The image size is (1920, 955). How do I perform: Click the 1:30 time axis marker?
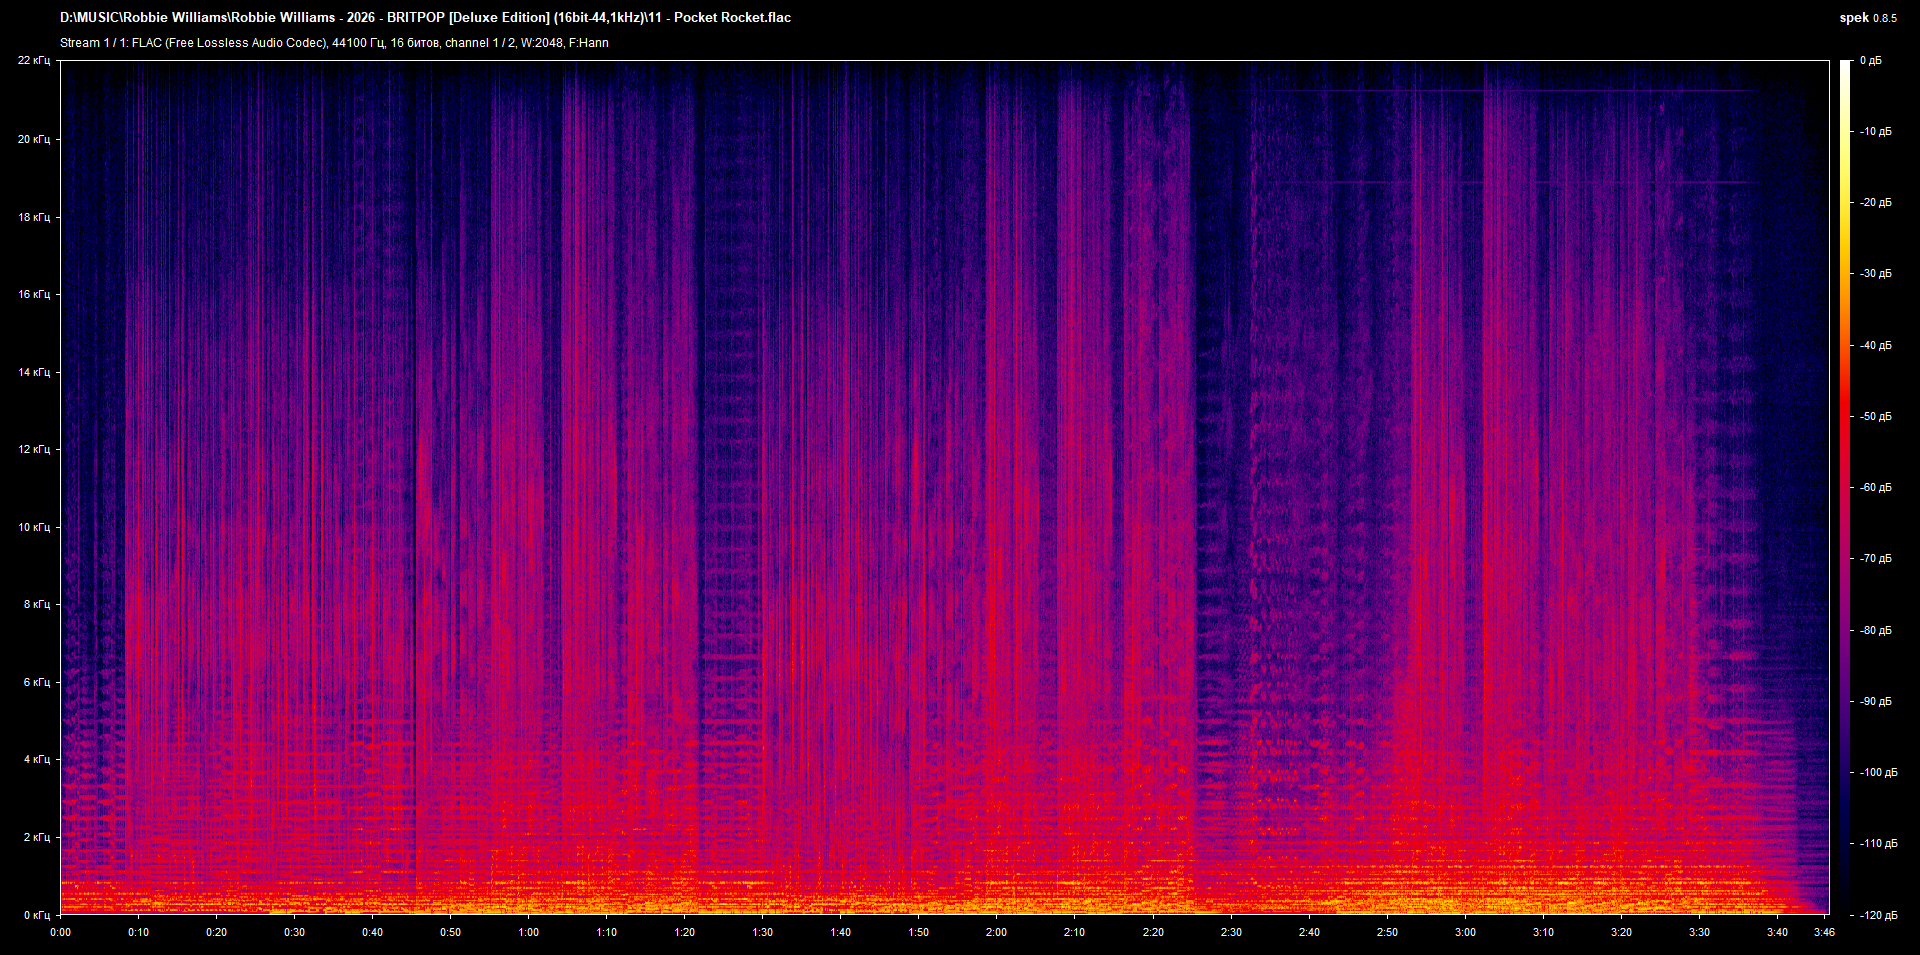tap(762, 932)
